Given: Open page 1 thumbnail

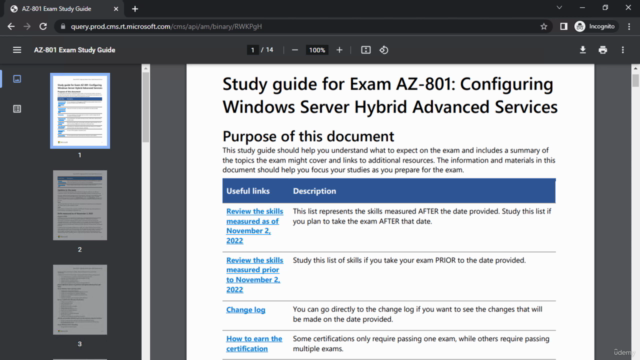Looking at the screenshot, I should tap(80, 111).
